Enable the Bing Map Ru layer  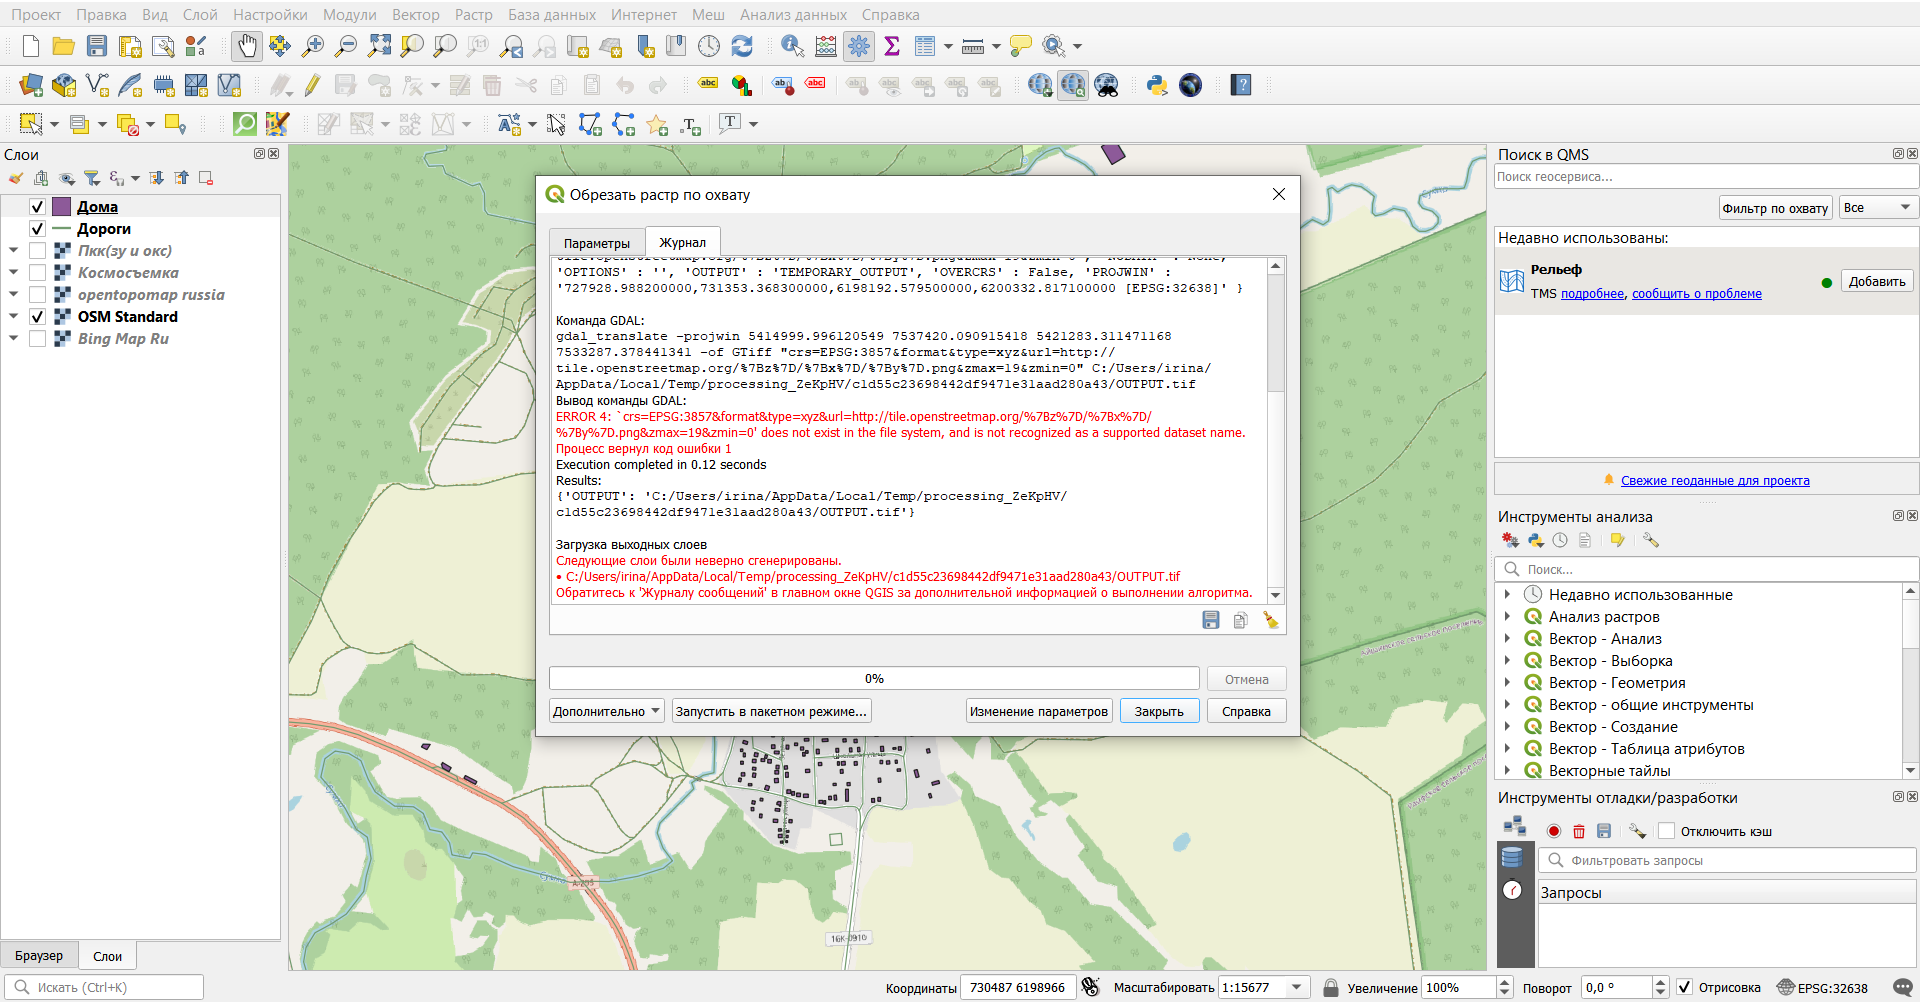click(x=37, y=339)
